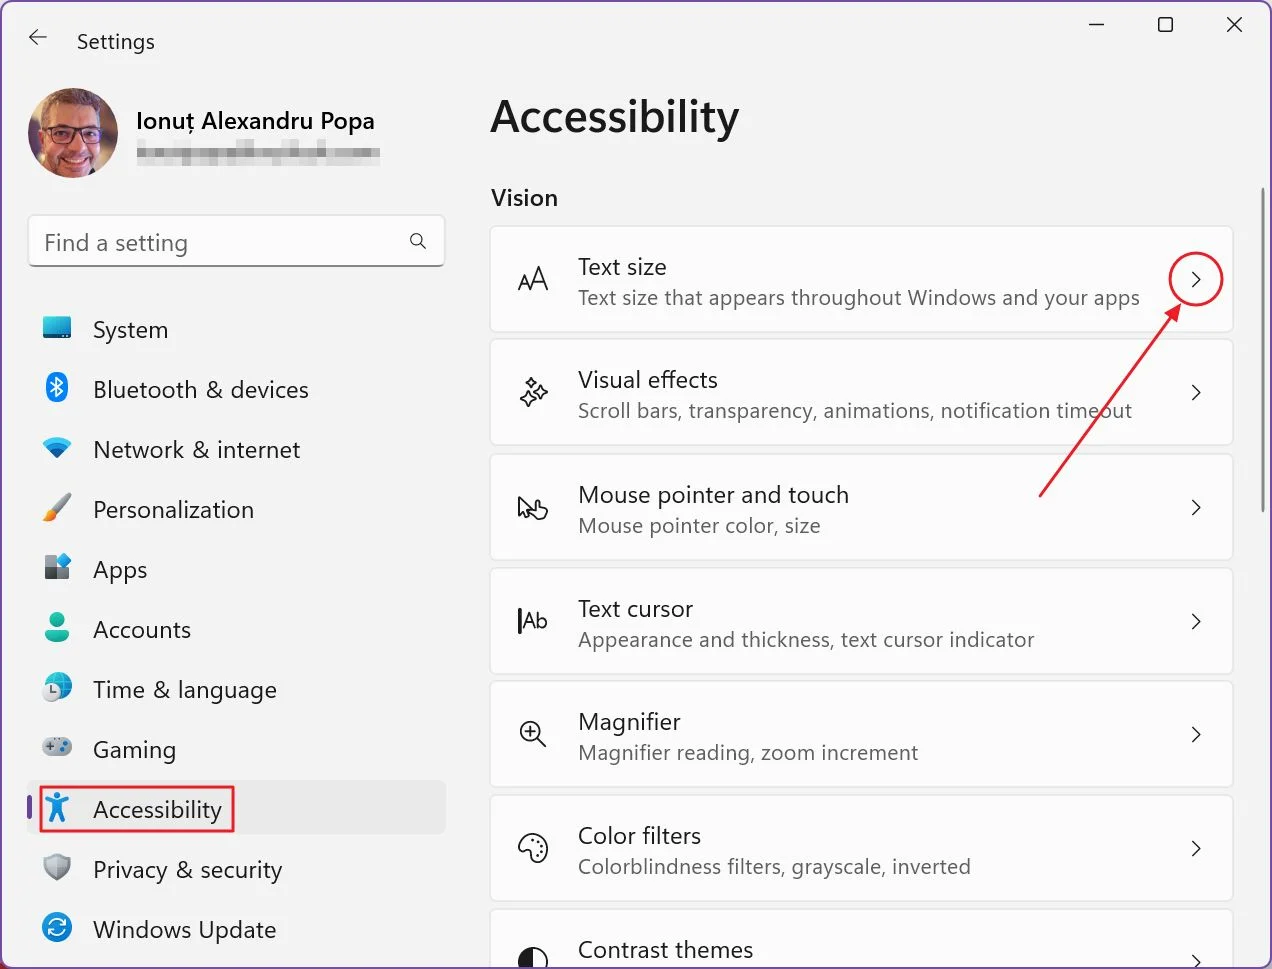The image size is (1272, 969).
Task: Minimize the Settings window
Action: pos(1097,24)
